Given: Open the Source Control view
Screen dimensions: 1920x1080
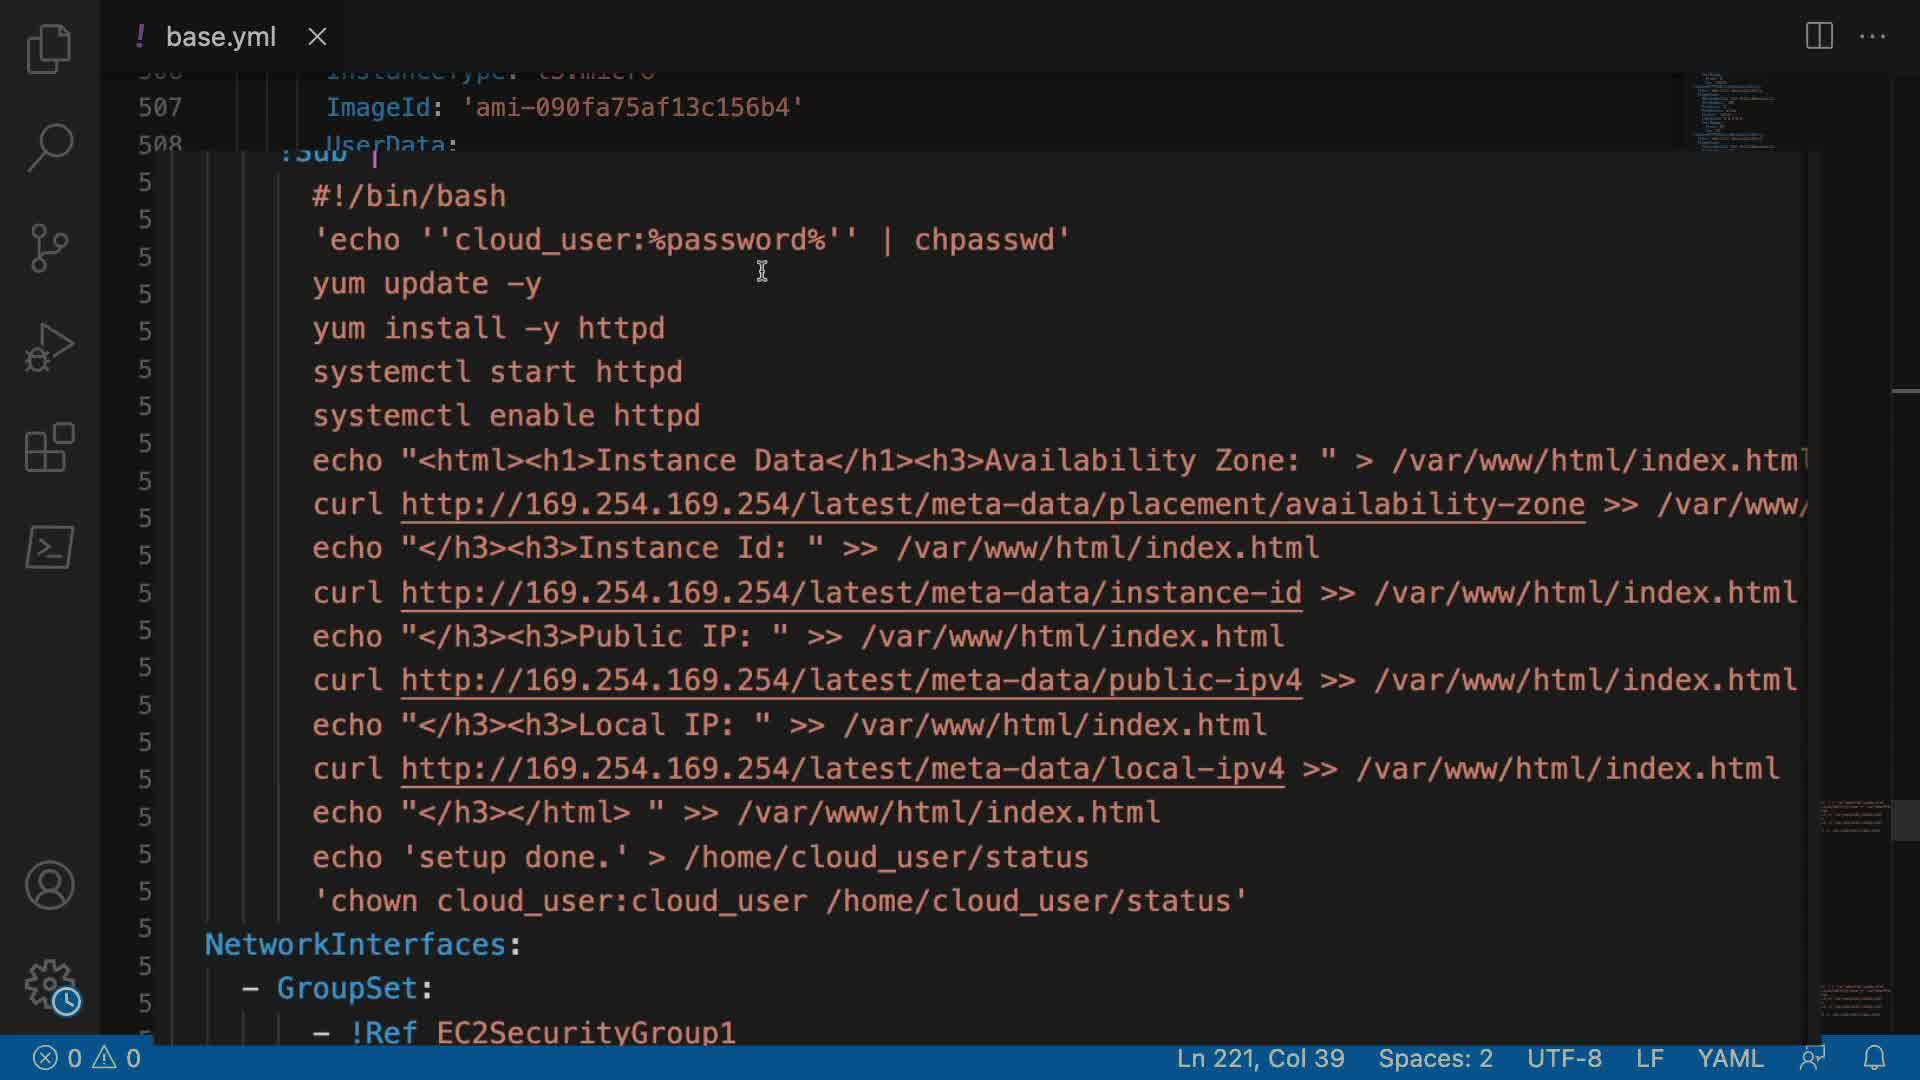Looking at the screenshot, I should click(x=49, y=247).
